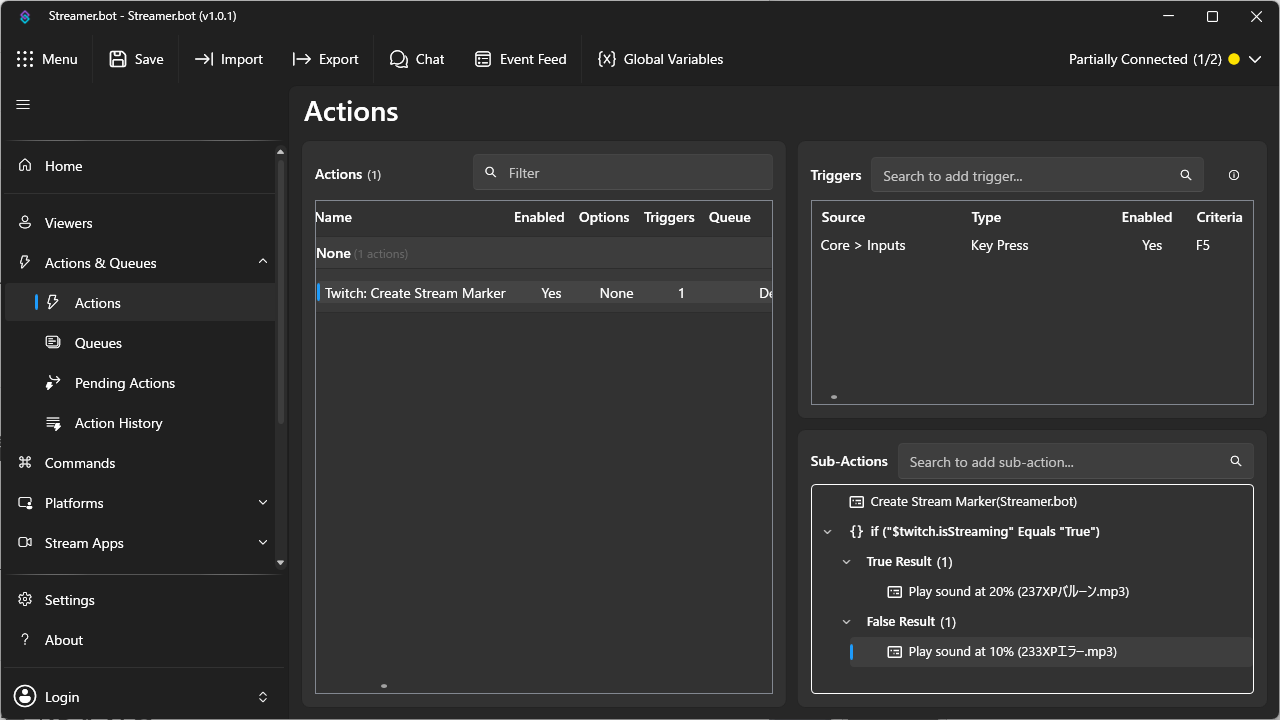Screen dimensions: 1280x720
Task: Click the magnifier icon in sub-action search
Action: coord(1236,461)
